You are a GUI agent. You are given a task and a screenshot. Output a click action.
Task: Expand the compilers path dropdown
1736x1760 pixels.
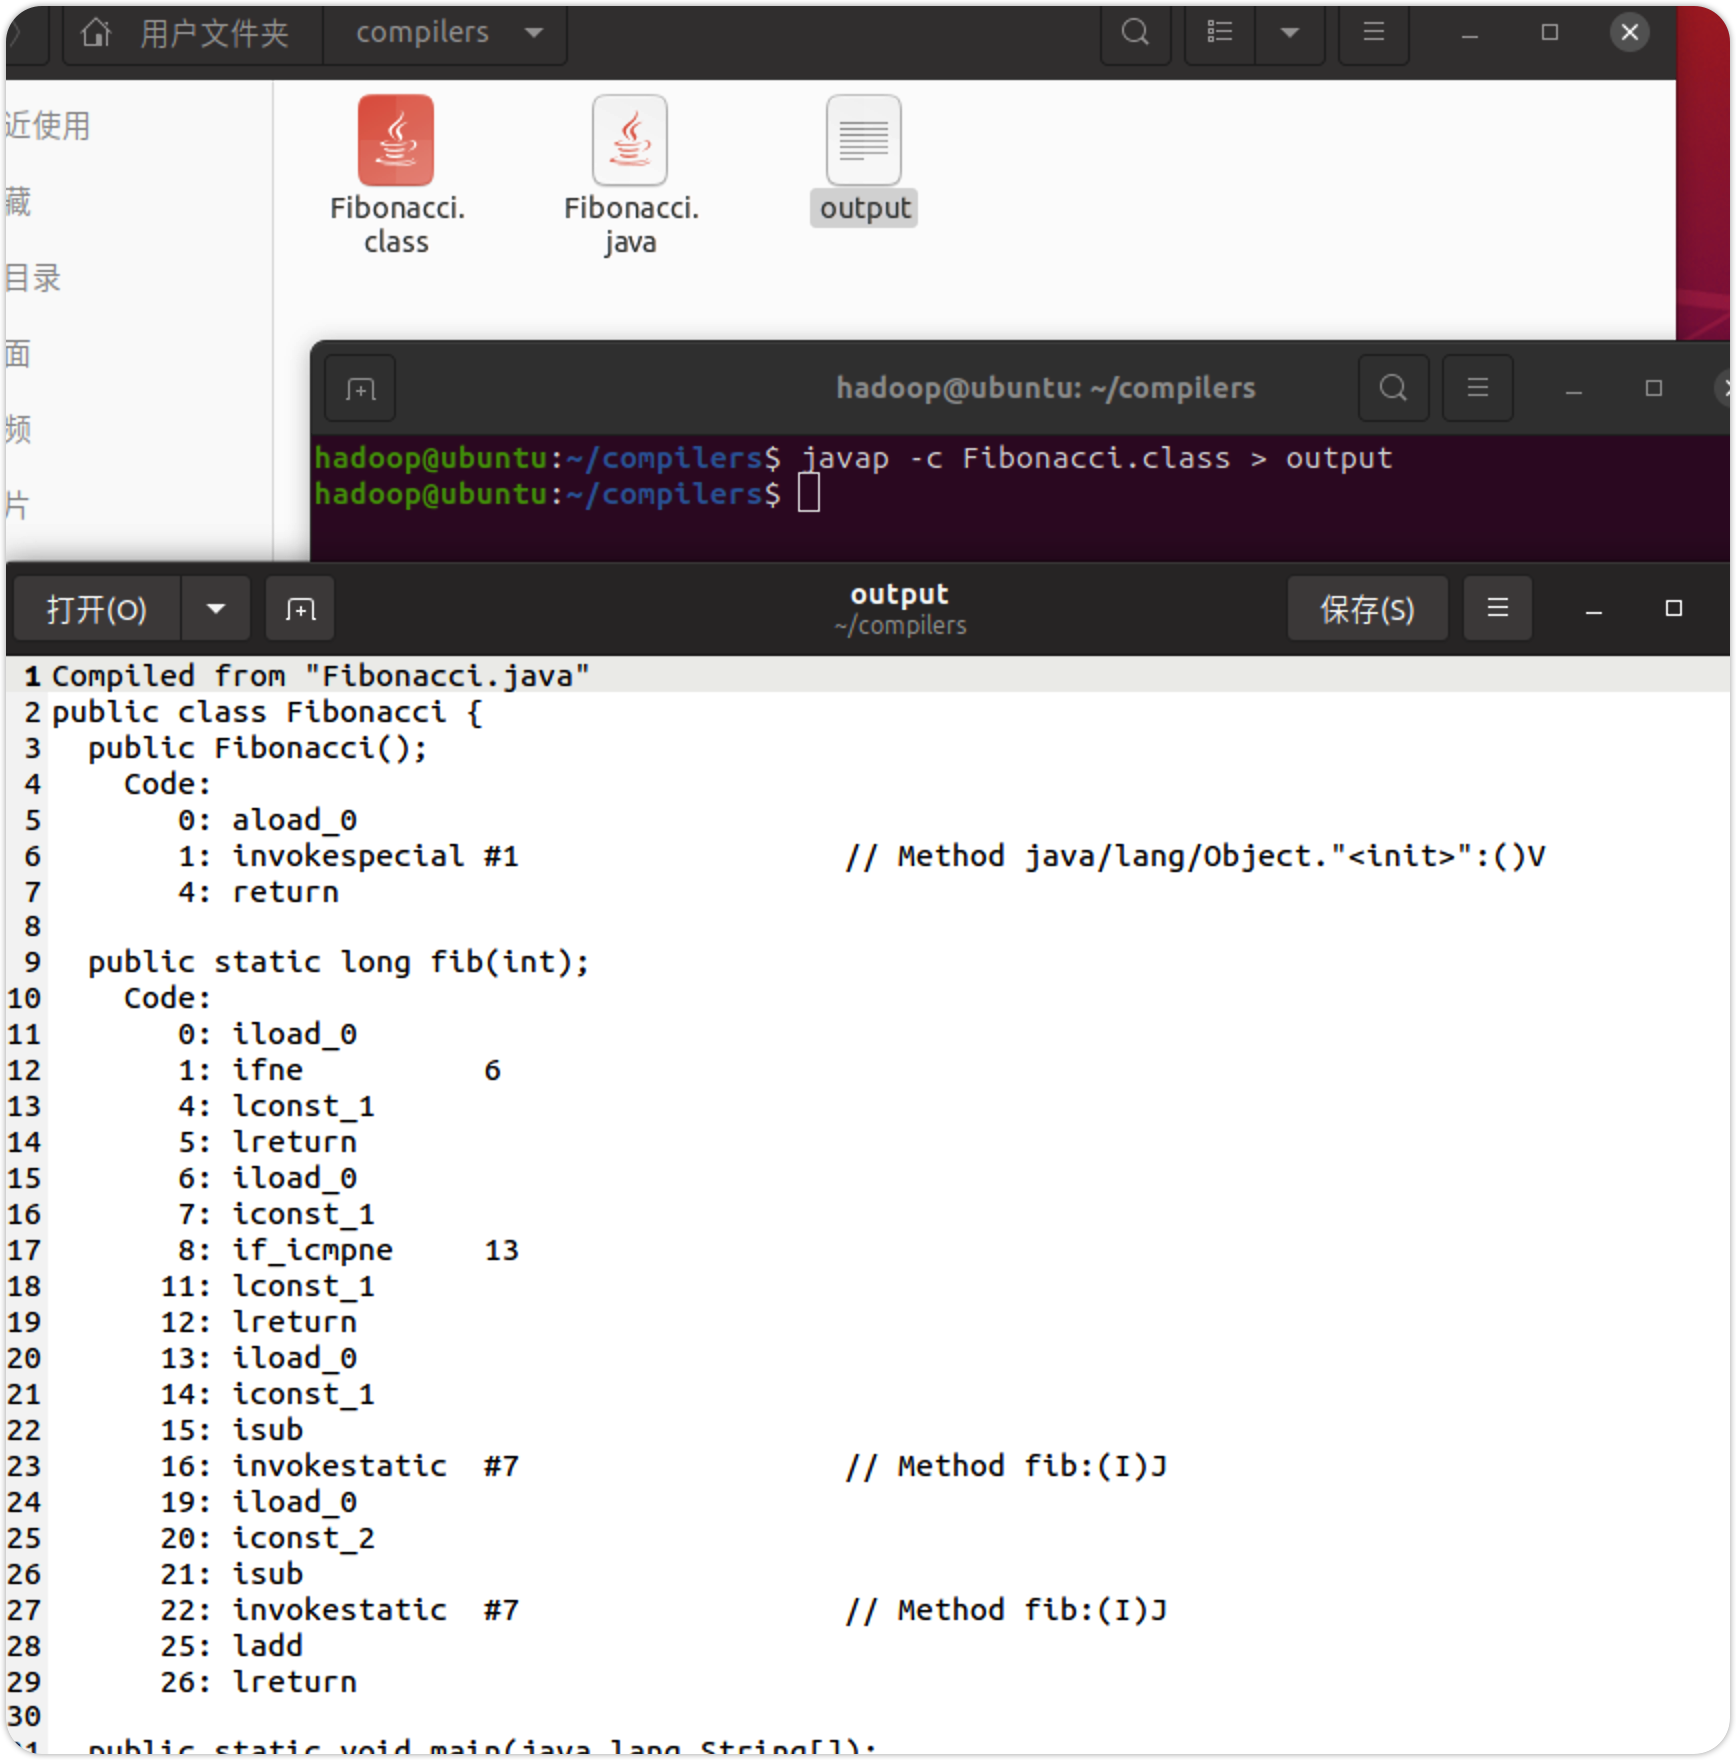[535, 33]
